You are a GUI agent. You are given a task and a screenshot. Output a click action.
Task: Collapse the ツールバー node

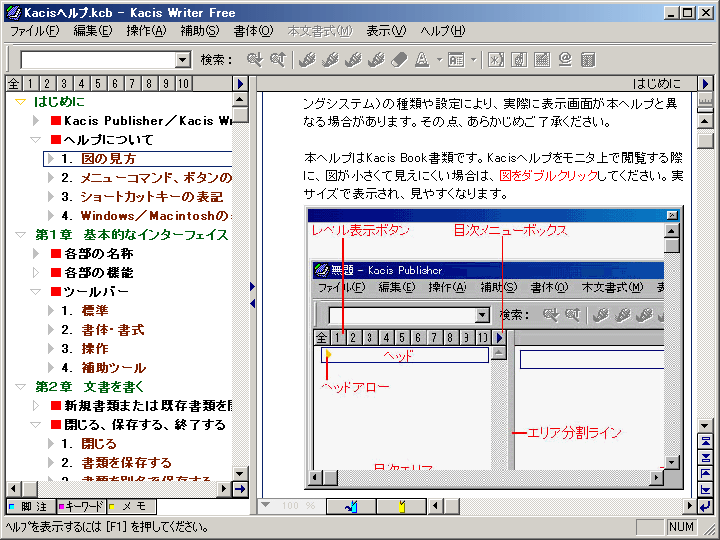point(36,292)
